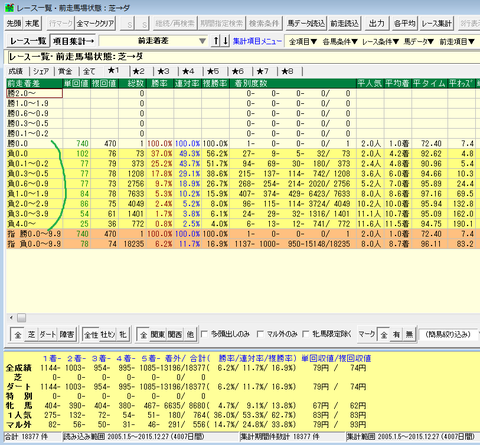Open 検索条件 from the toolbar

264,23
